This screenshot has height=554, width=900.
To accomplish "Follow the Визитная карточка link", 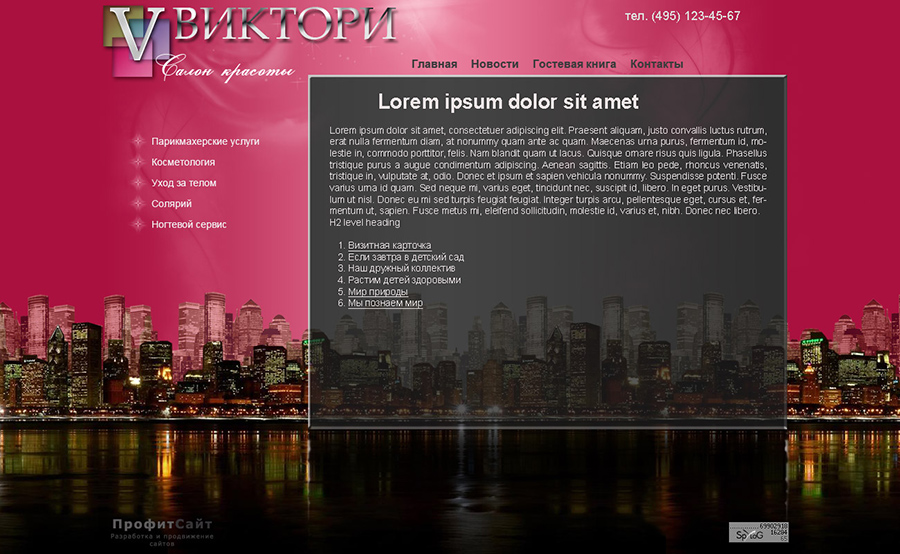I will tap(389, 245).
